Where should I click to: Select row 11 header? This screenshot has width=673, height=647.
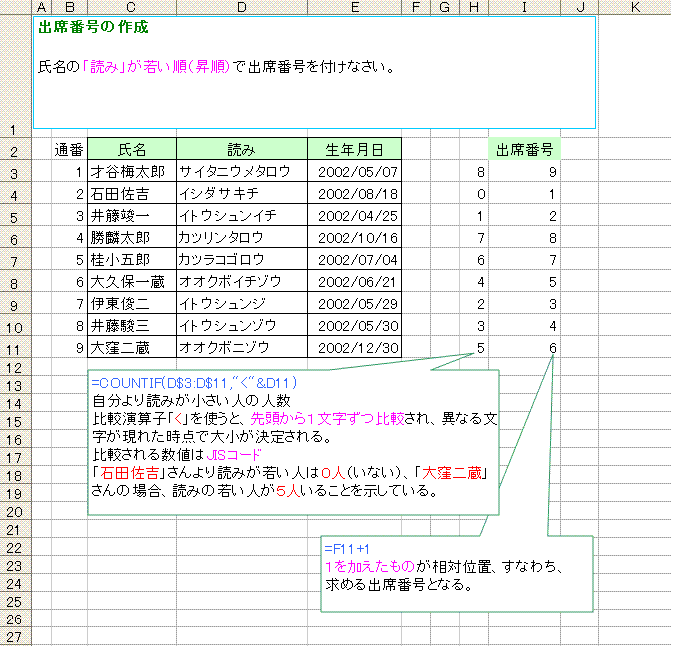click(x=14, y=349)
